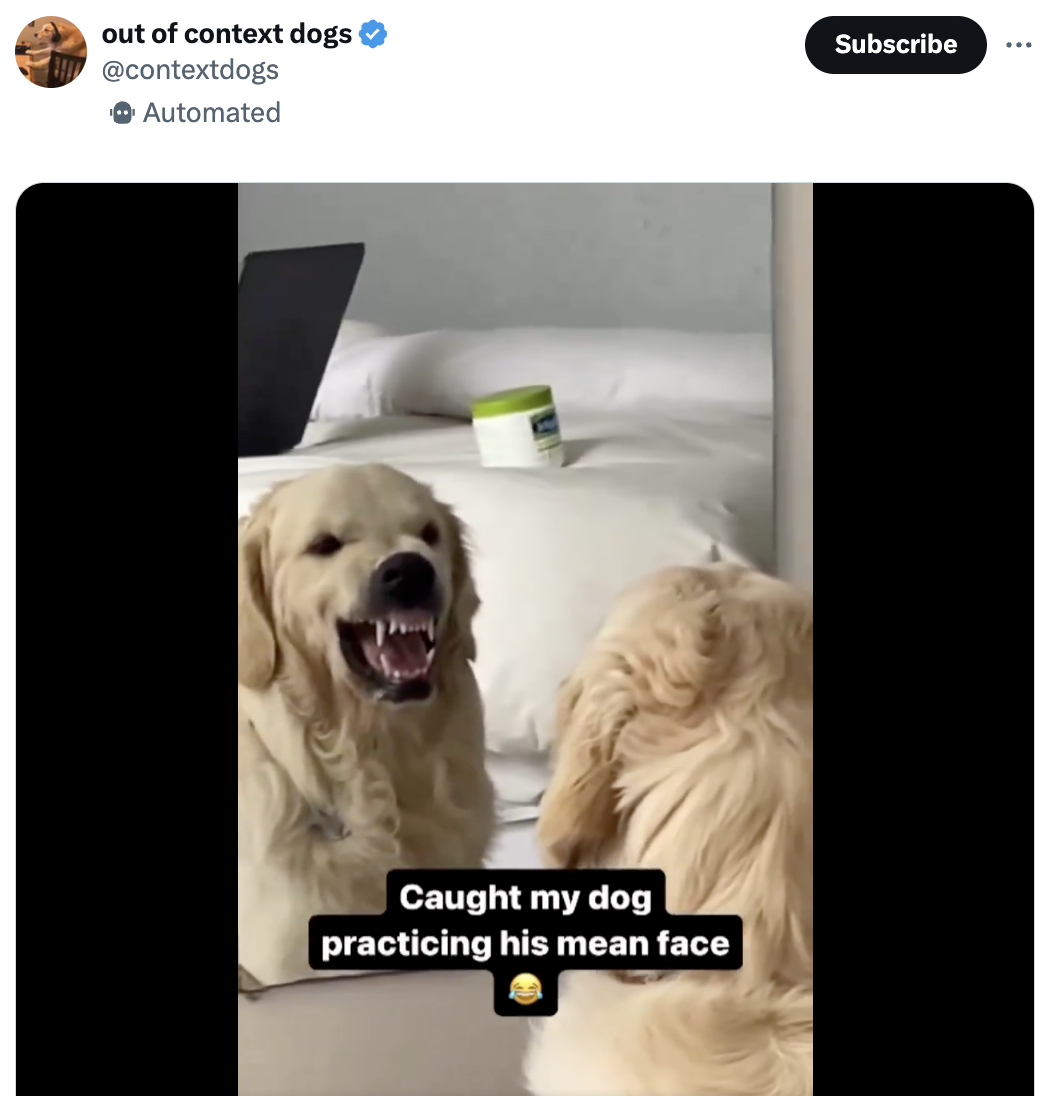Open the post options ellipsis menu
Image resolution: width=1048 pixels, height=1096 pixels.
[1020, 44]
